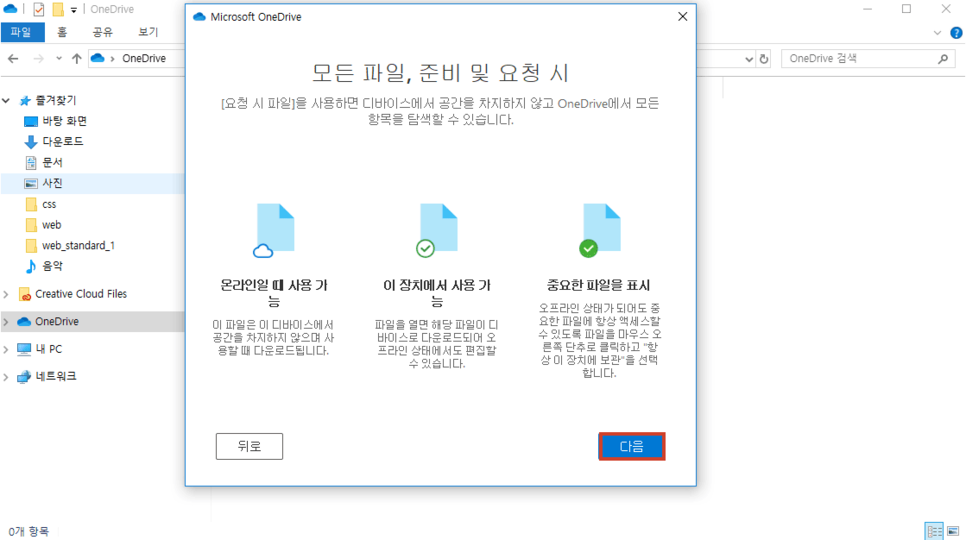Expand the 네트워크 tree node
This screenshot has width=966, height=540.
tap(6, 376)
